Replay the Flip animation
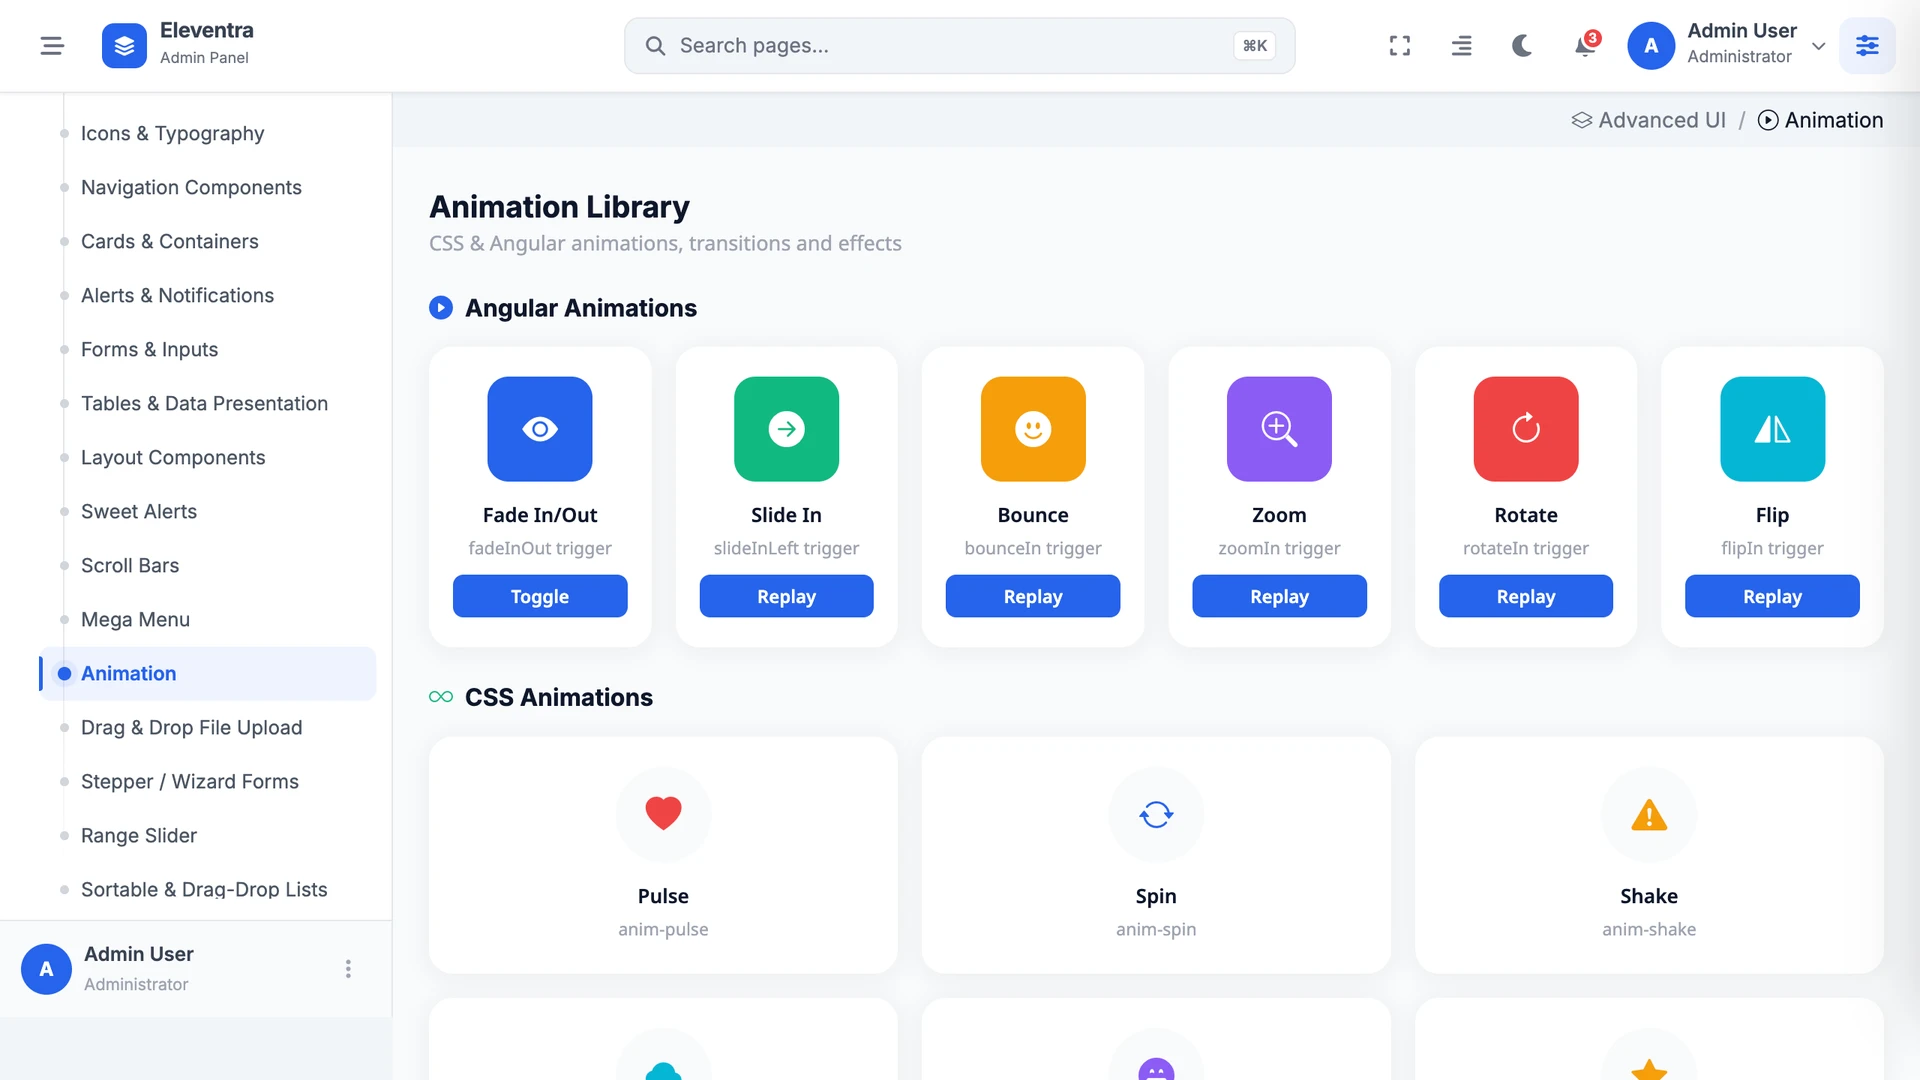 point(1772,596)
